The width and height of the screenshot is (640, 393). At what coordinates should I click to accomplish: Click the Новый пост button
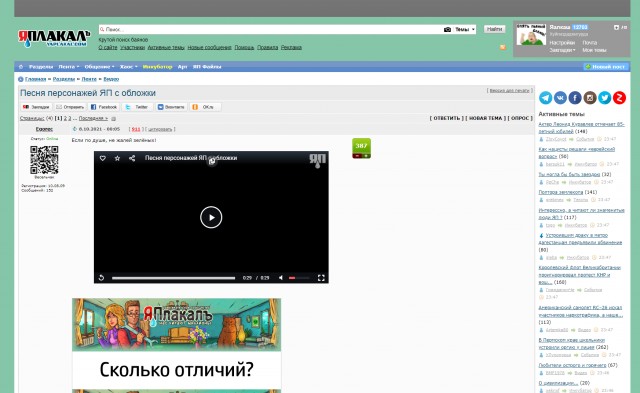(x=605, y=67)
